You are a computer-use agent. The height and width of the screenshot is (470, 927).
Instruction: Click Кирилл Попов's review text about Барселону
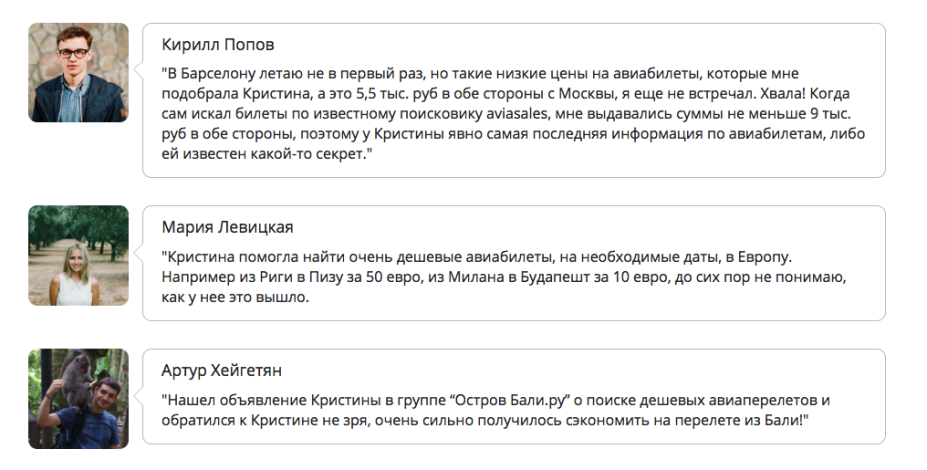tap(513, 114)
